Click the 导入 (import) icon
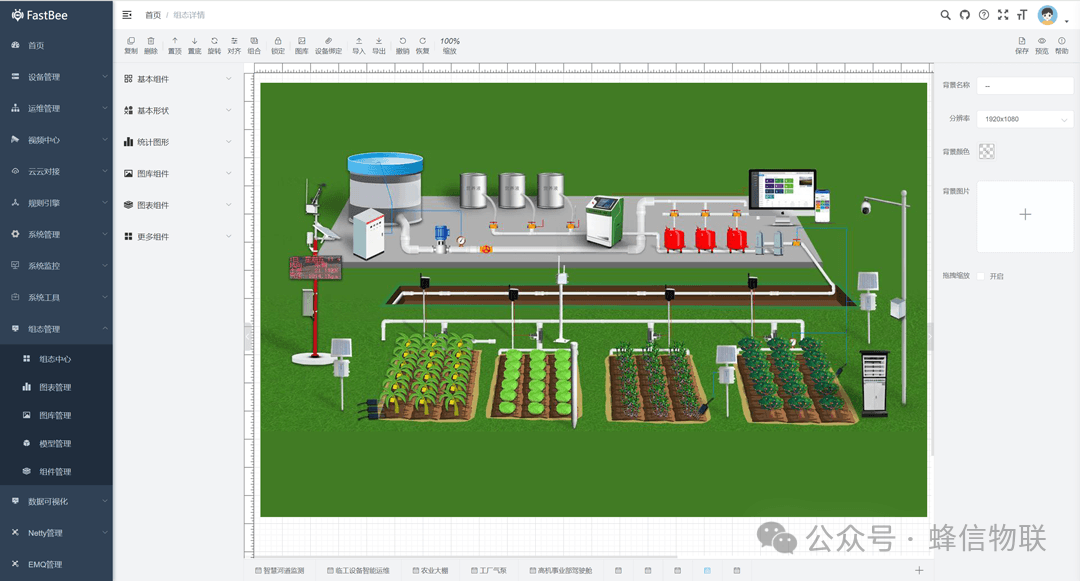 359,45
